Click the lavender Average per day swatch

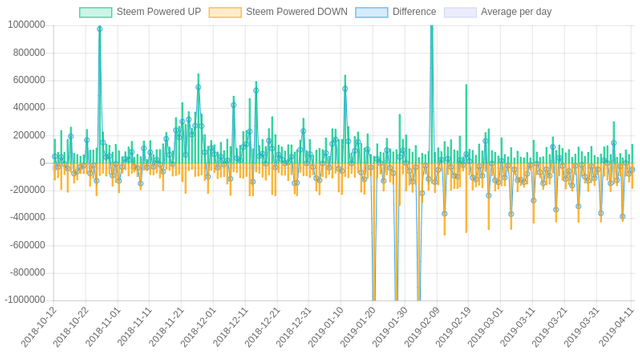(460, 12)
